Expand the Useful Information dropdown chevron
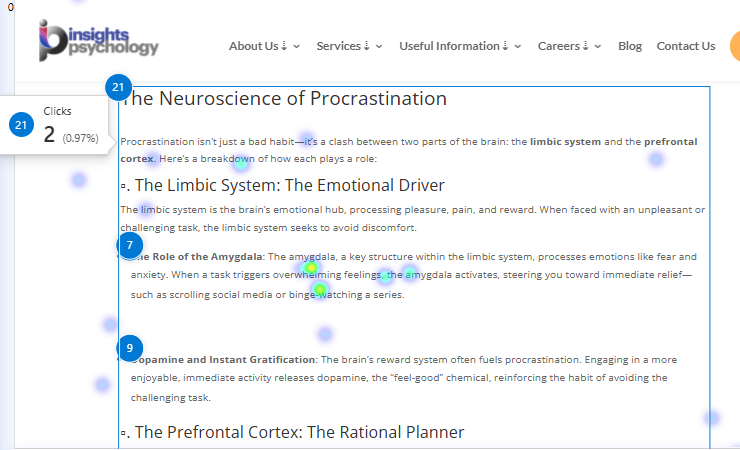This screenshot has width=740, height=450. pos(518,47)
